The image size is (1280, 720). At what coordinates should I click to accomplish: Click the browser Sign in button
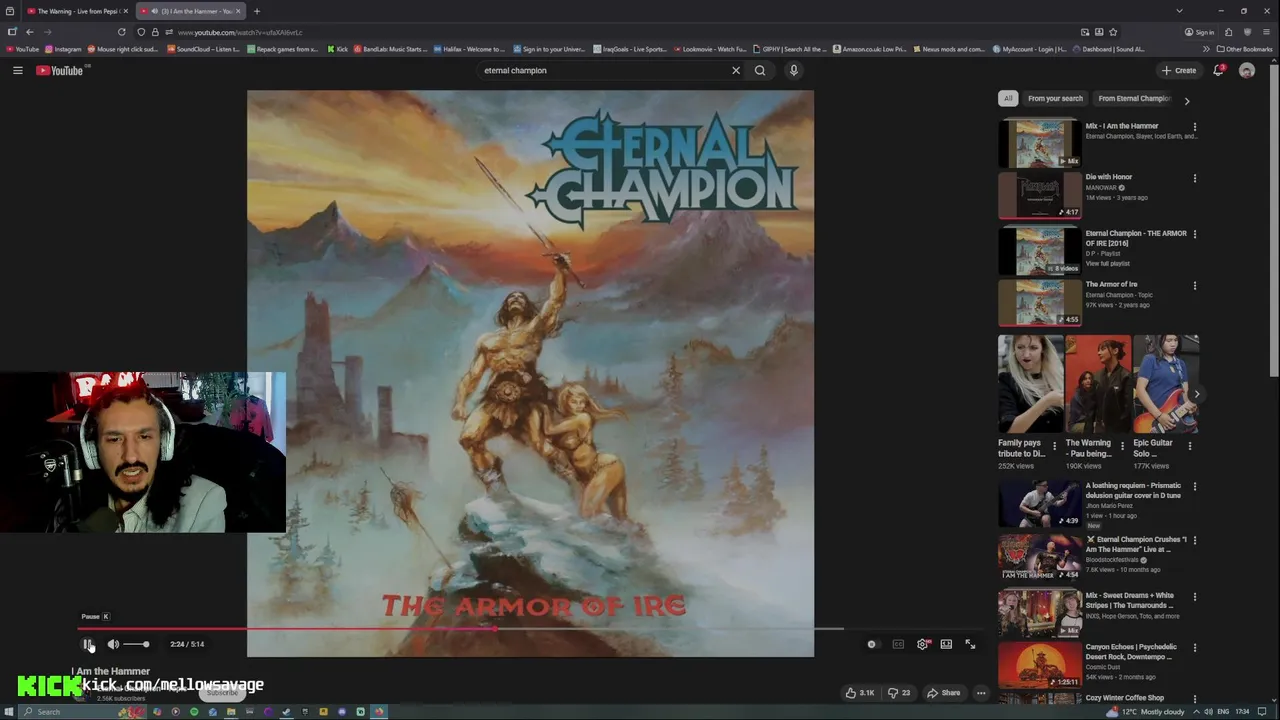pyautogui.click(x=1199, y=32)
